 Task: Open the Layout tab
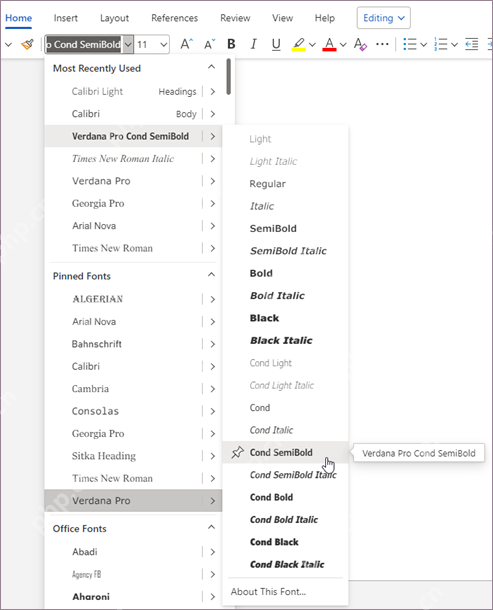click(114, 18)
